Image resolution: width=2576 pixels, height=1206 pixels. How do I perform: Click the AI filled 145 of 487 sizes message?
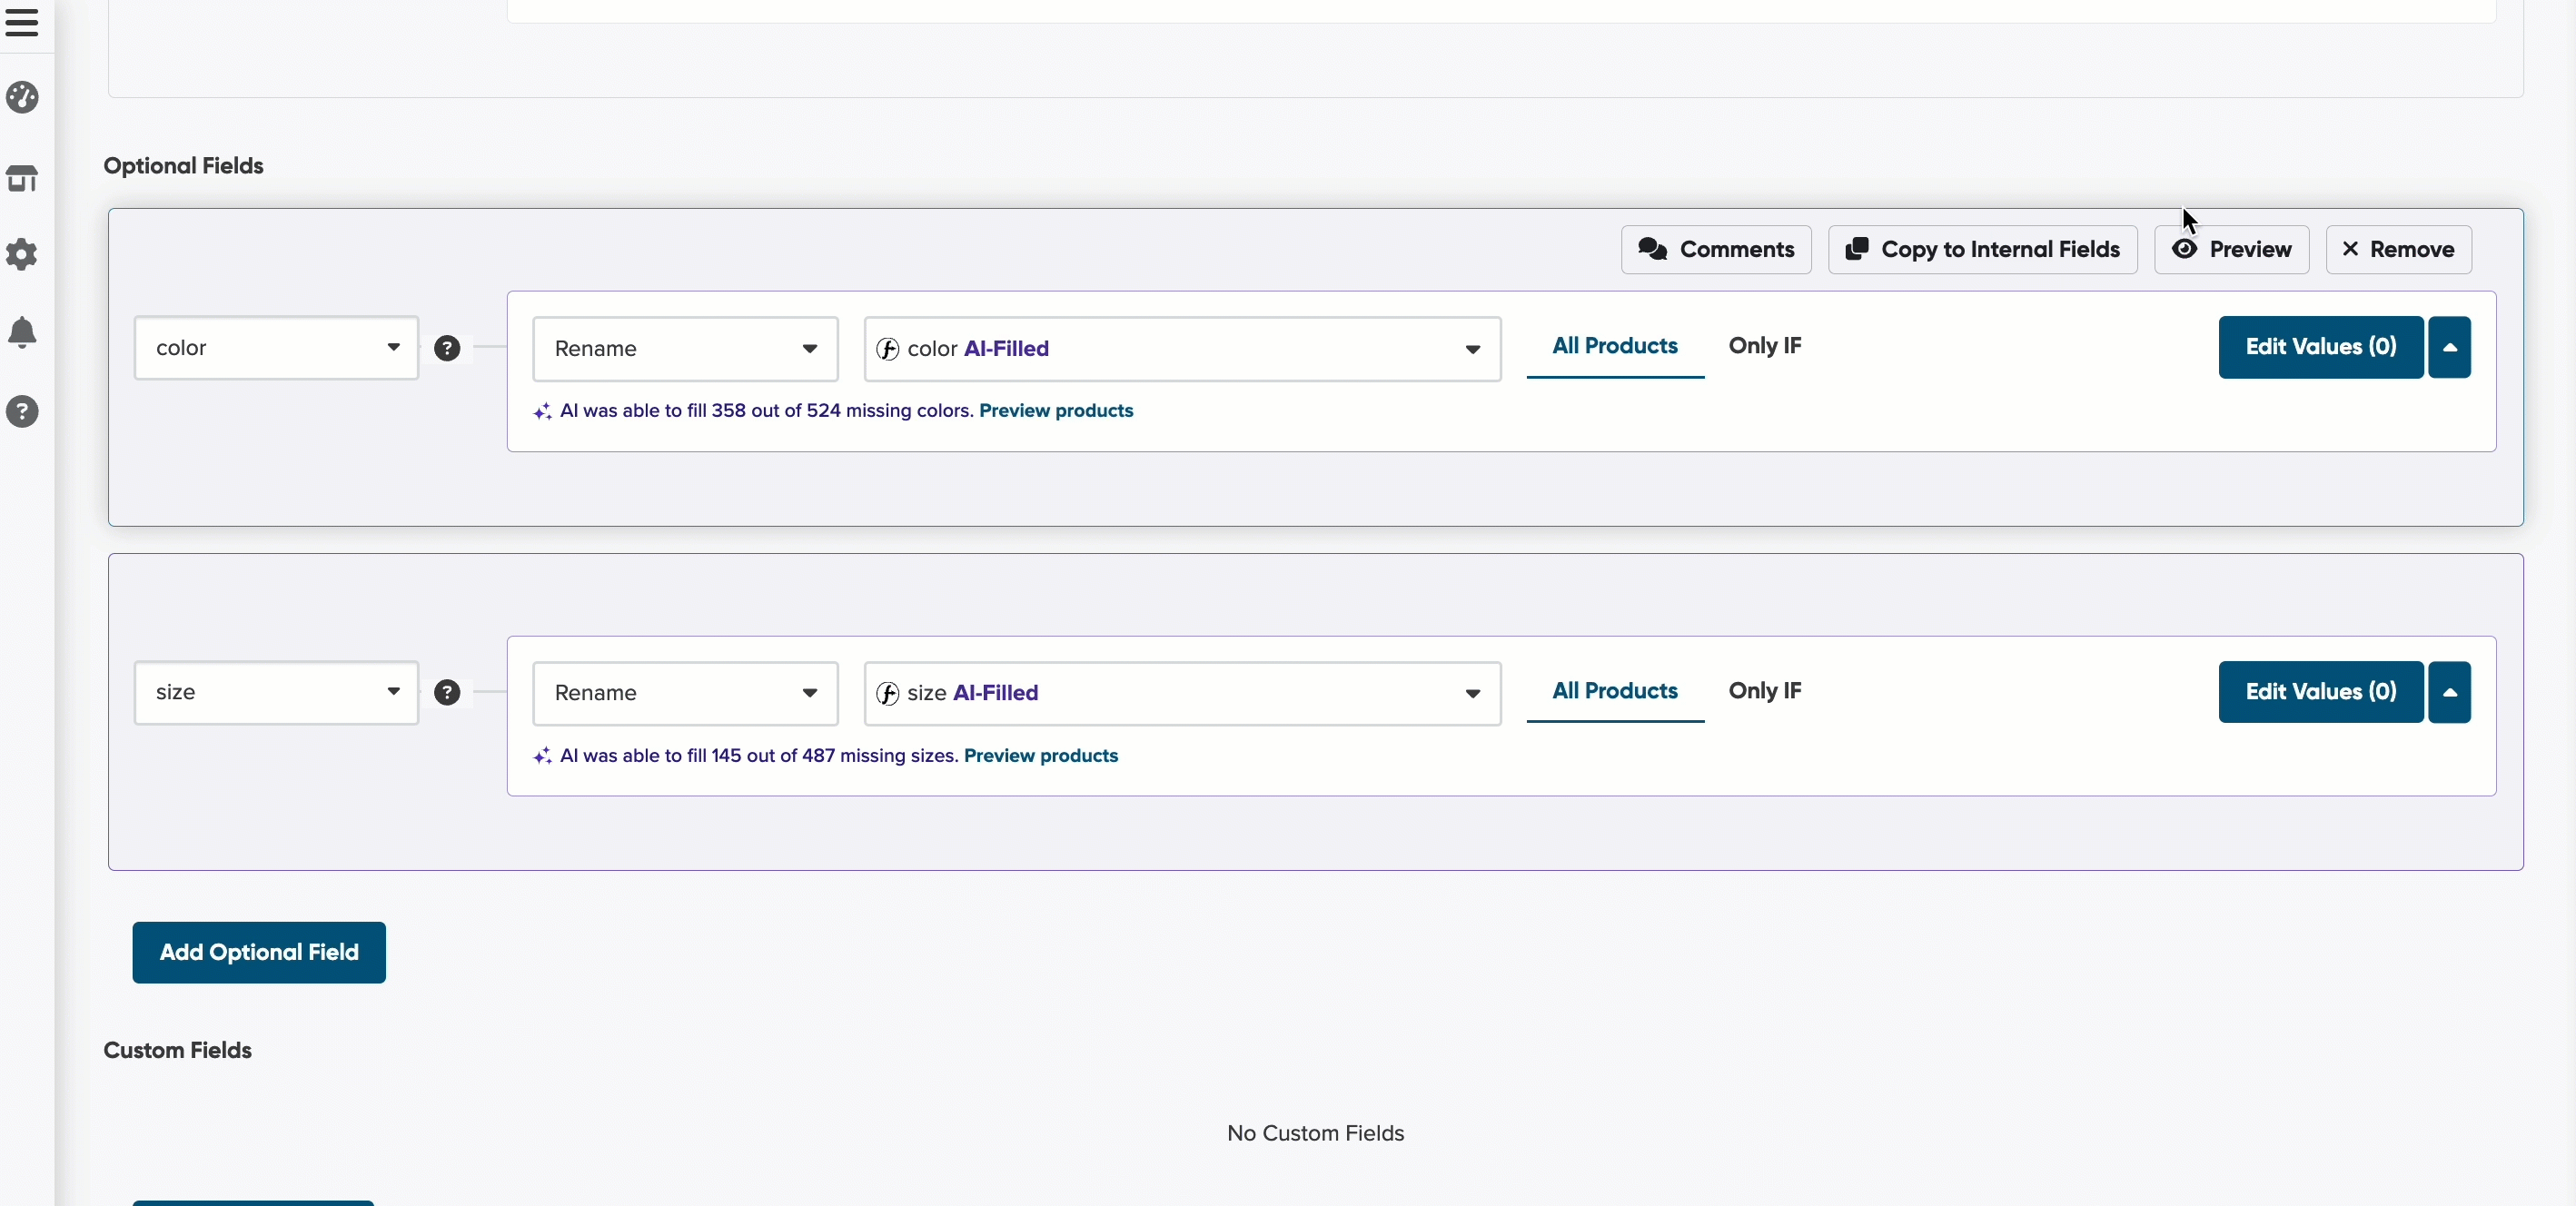coord(760,756)
